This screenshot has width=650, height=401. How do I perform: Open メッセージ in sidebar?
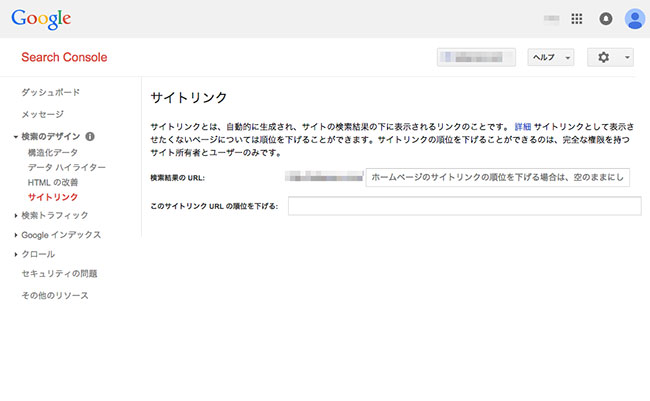coord(43,114)
